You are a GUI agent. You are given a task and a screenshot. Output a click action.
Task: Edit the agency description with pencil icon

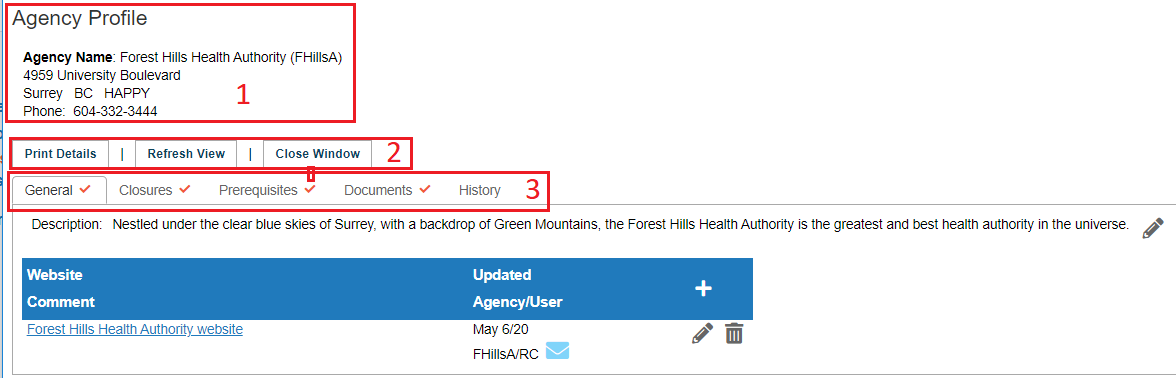(1153, 228)
